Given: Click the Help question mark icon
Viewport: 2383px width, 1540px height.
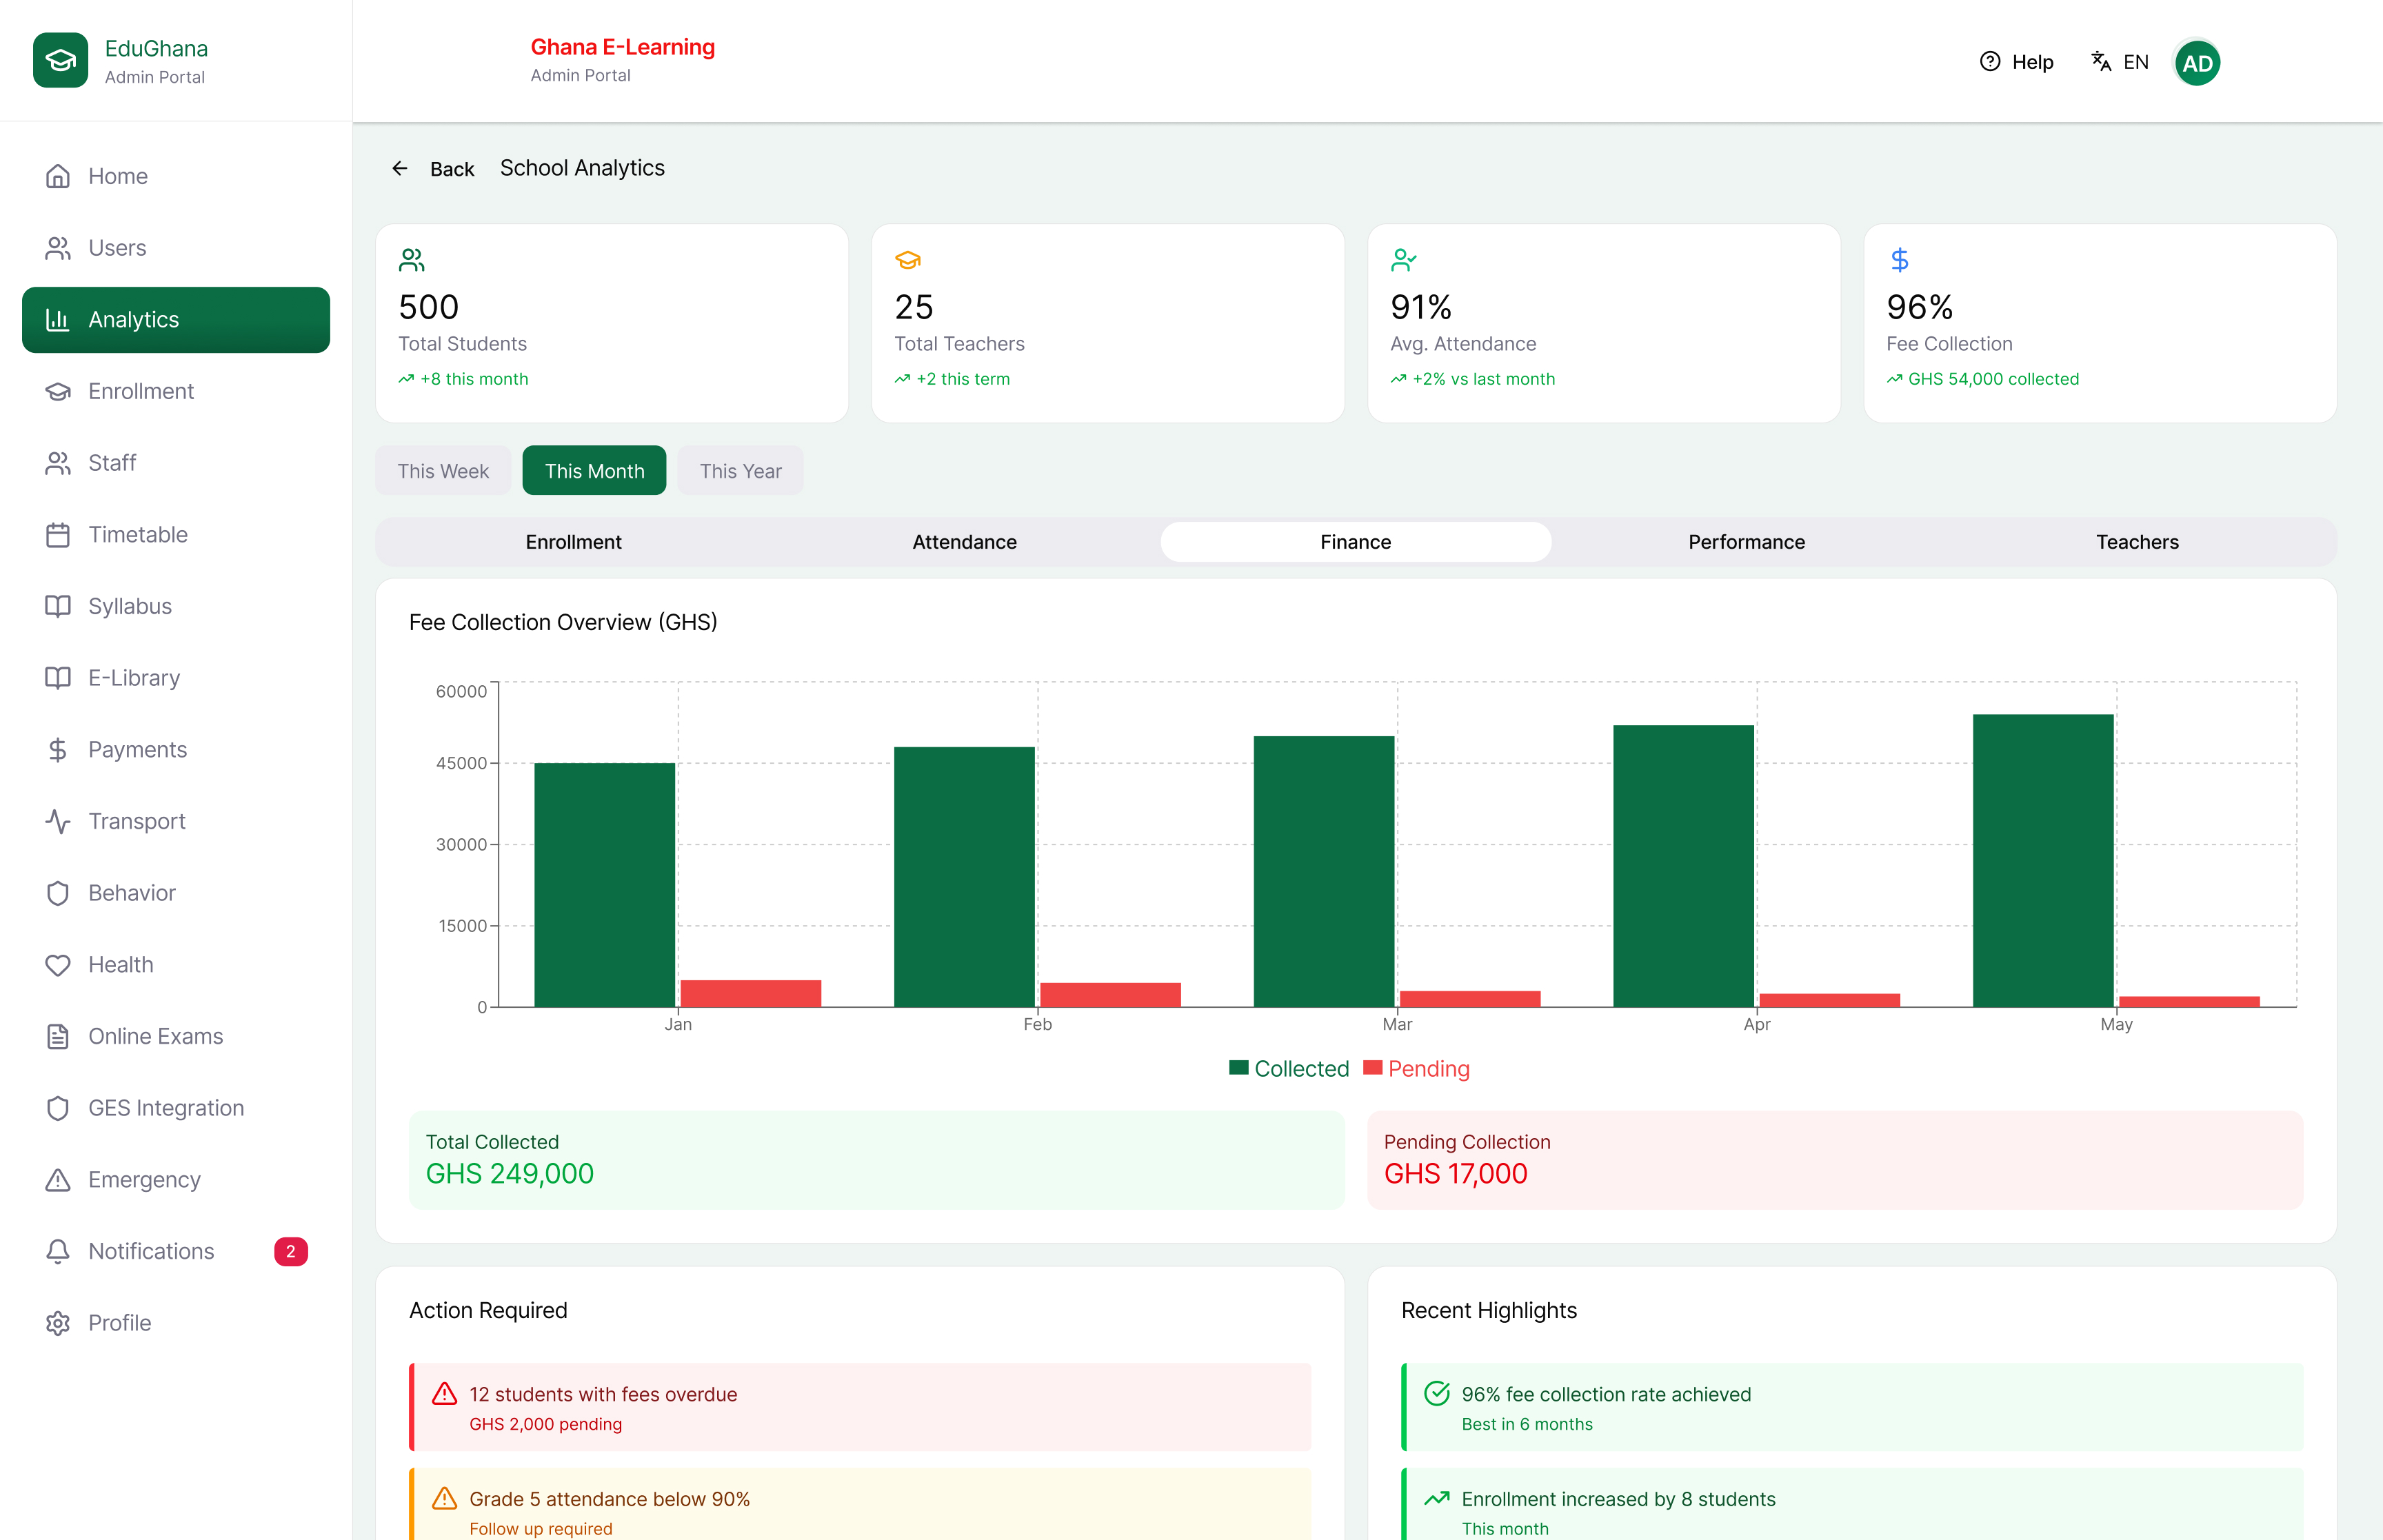Looking at the screenshot, I should point(1990,62).
